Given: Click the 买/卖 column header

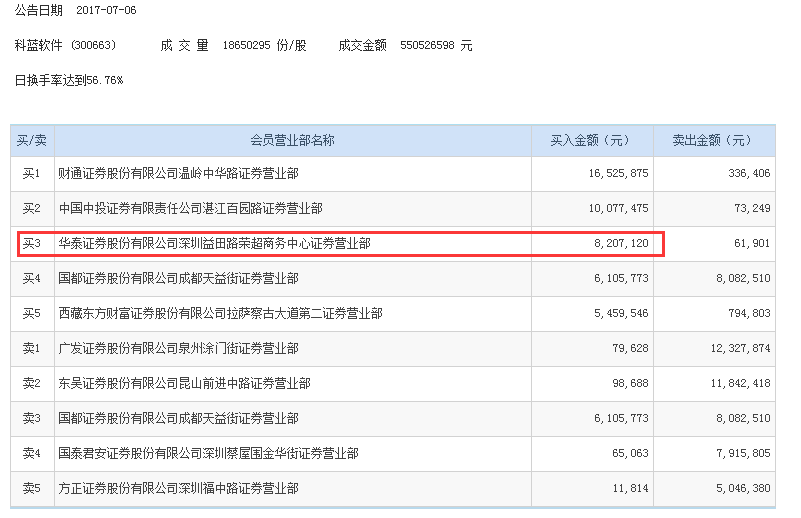Looking at the screenshot, I should coord(32,140).
